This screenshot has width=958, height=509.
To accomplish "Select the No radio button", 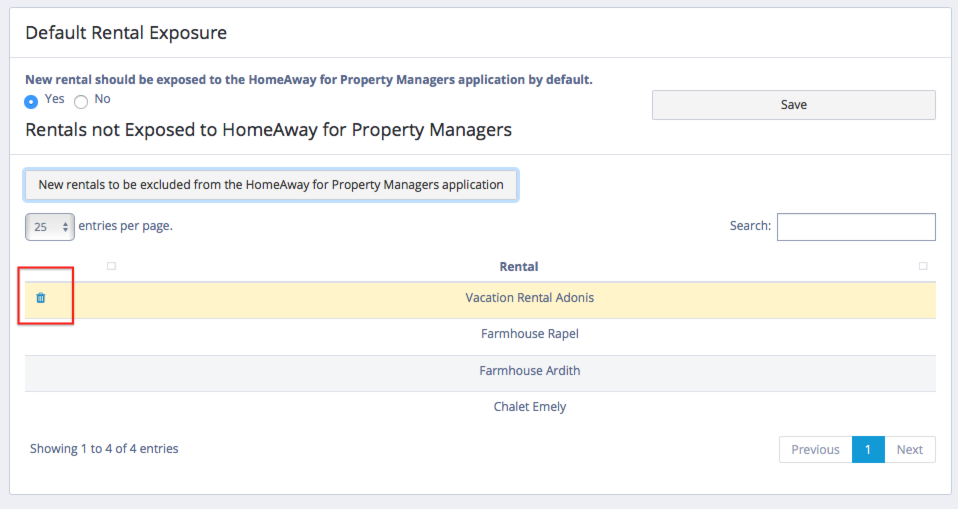I will click(81, 101).
